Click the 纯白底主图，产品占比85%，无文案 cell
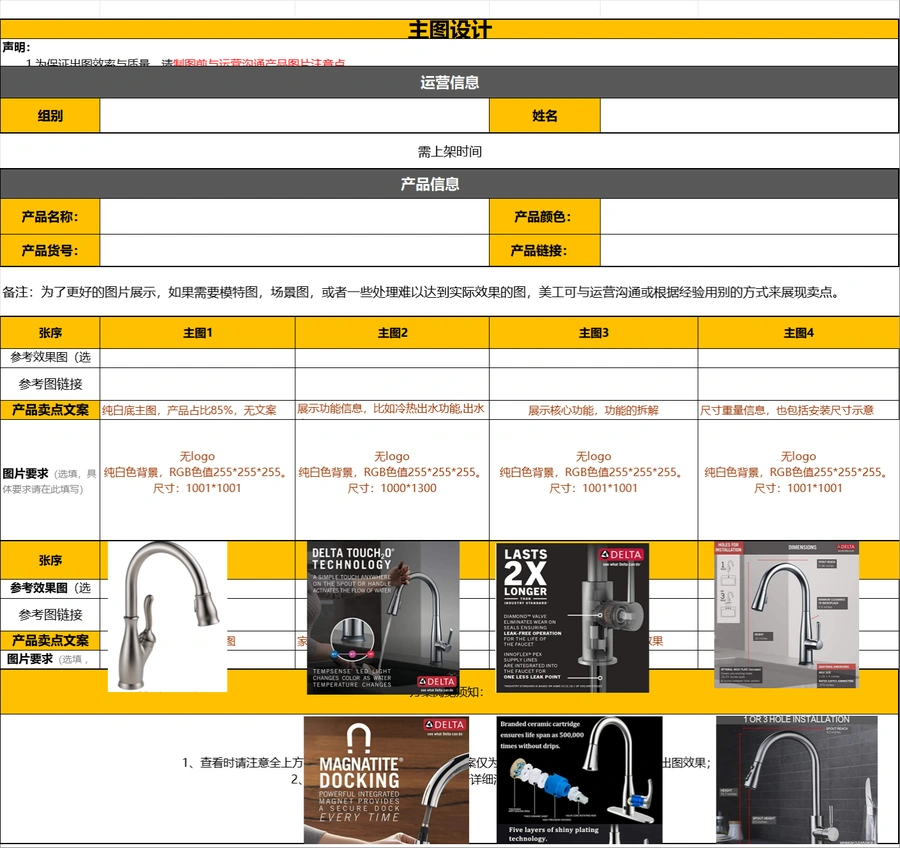 click(197, 410)
